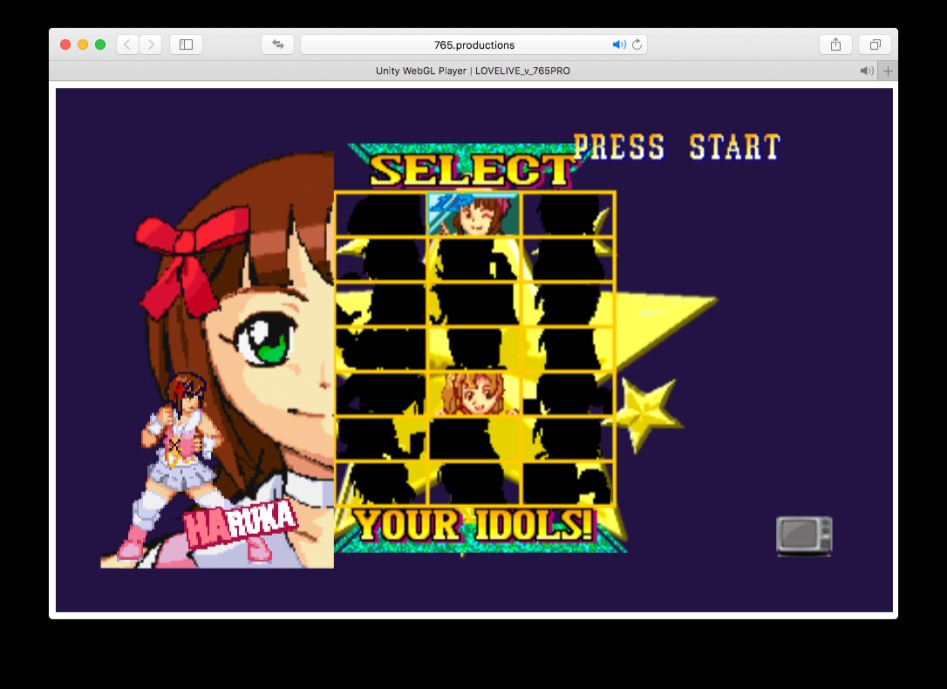The height and width of the screenshot is (689, 947).
Task: Select the winking idol portrait in top row
Action: (x=473, y=214)
